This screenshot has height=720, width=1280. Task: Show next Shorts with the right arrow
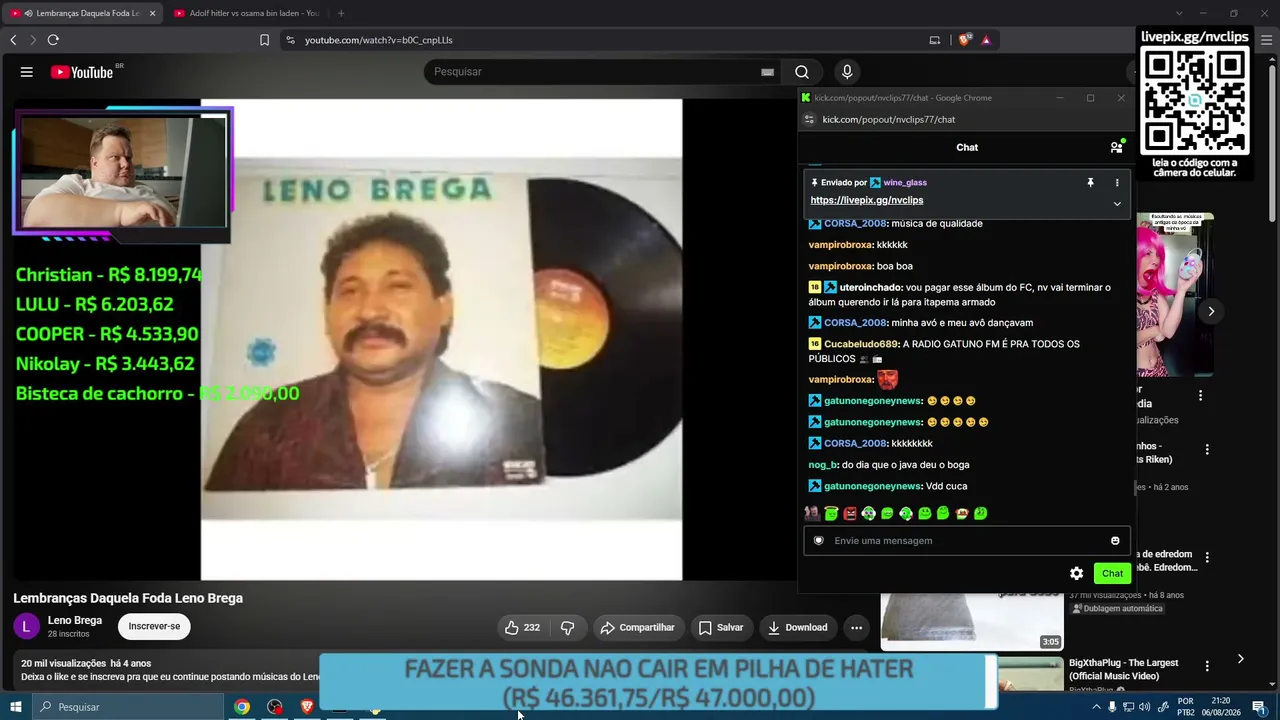pyautogui.click(x=1211, y=311)
